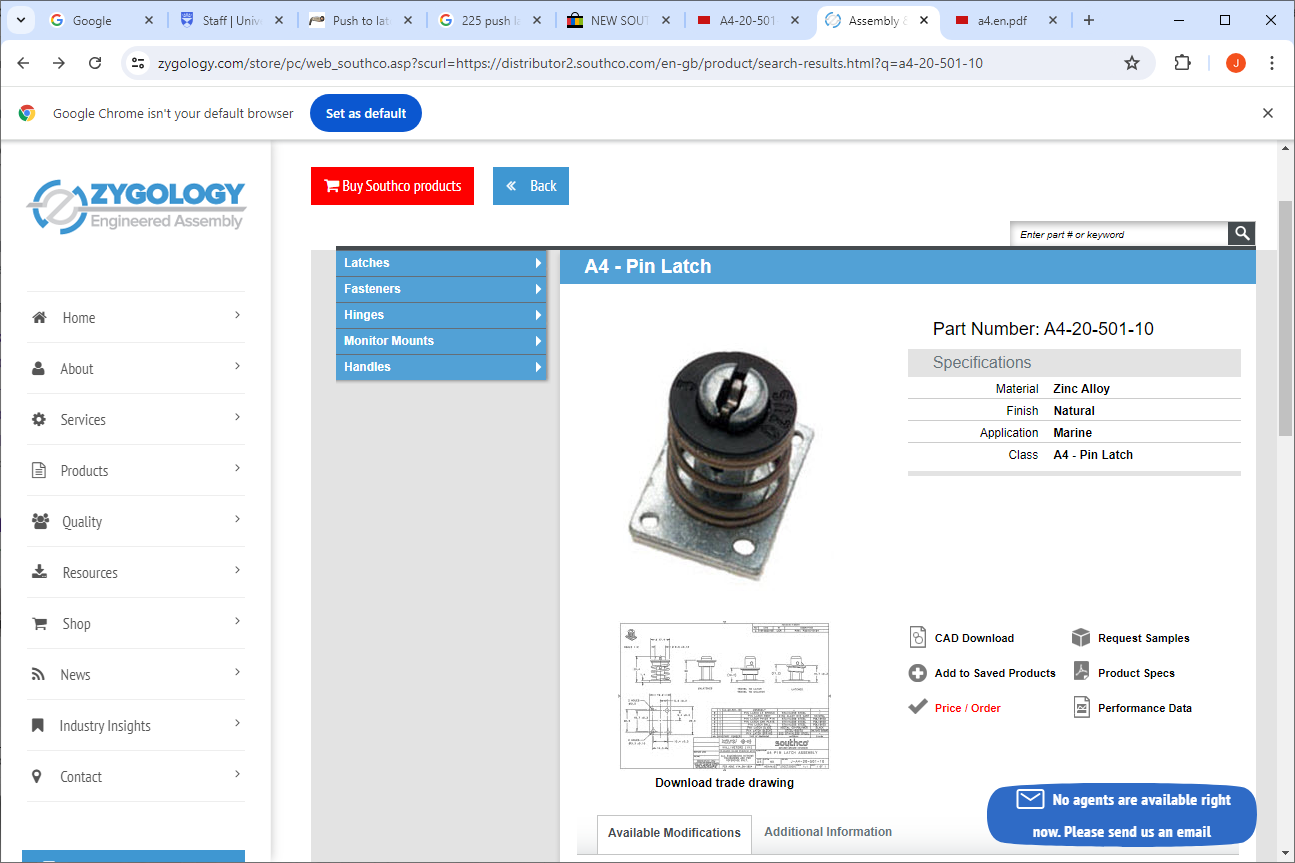Open a new browser tab
1295x863 pixels.
click(x=1089, y=20)
